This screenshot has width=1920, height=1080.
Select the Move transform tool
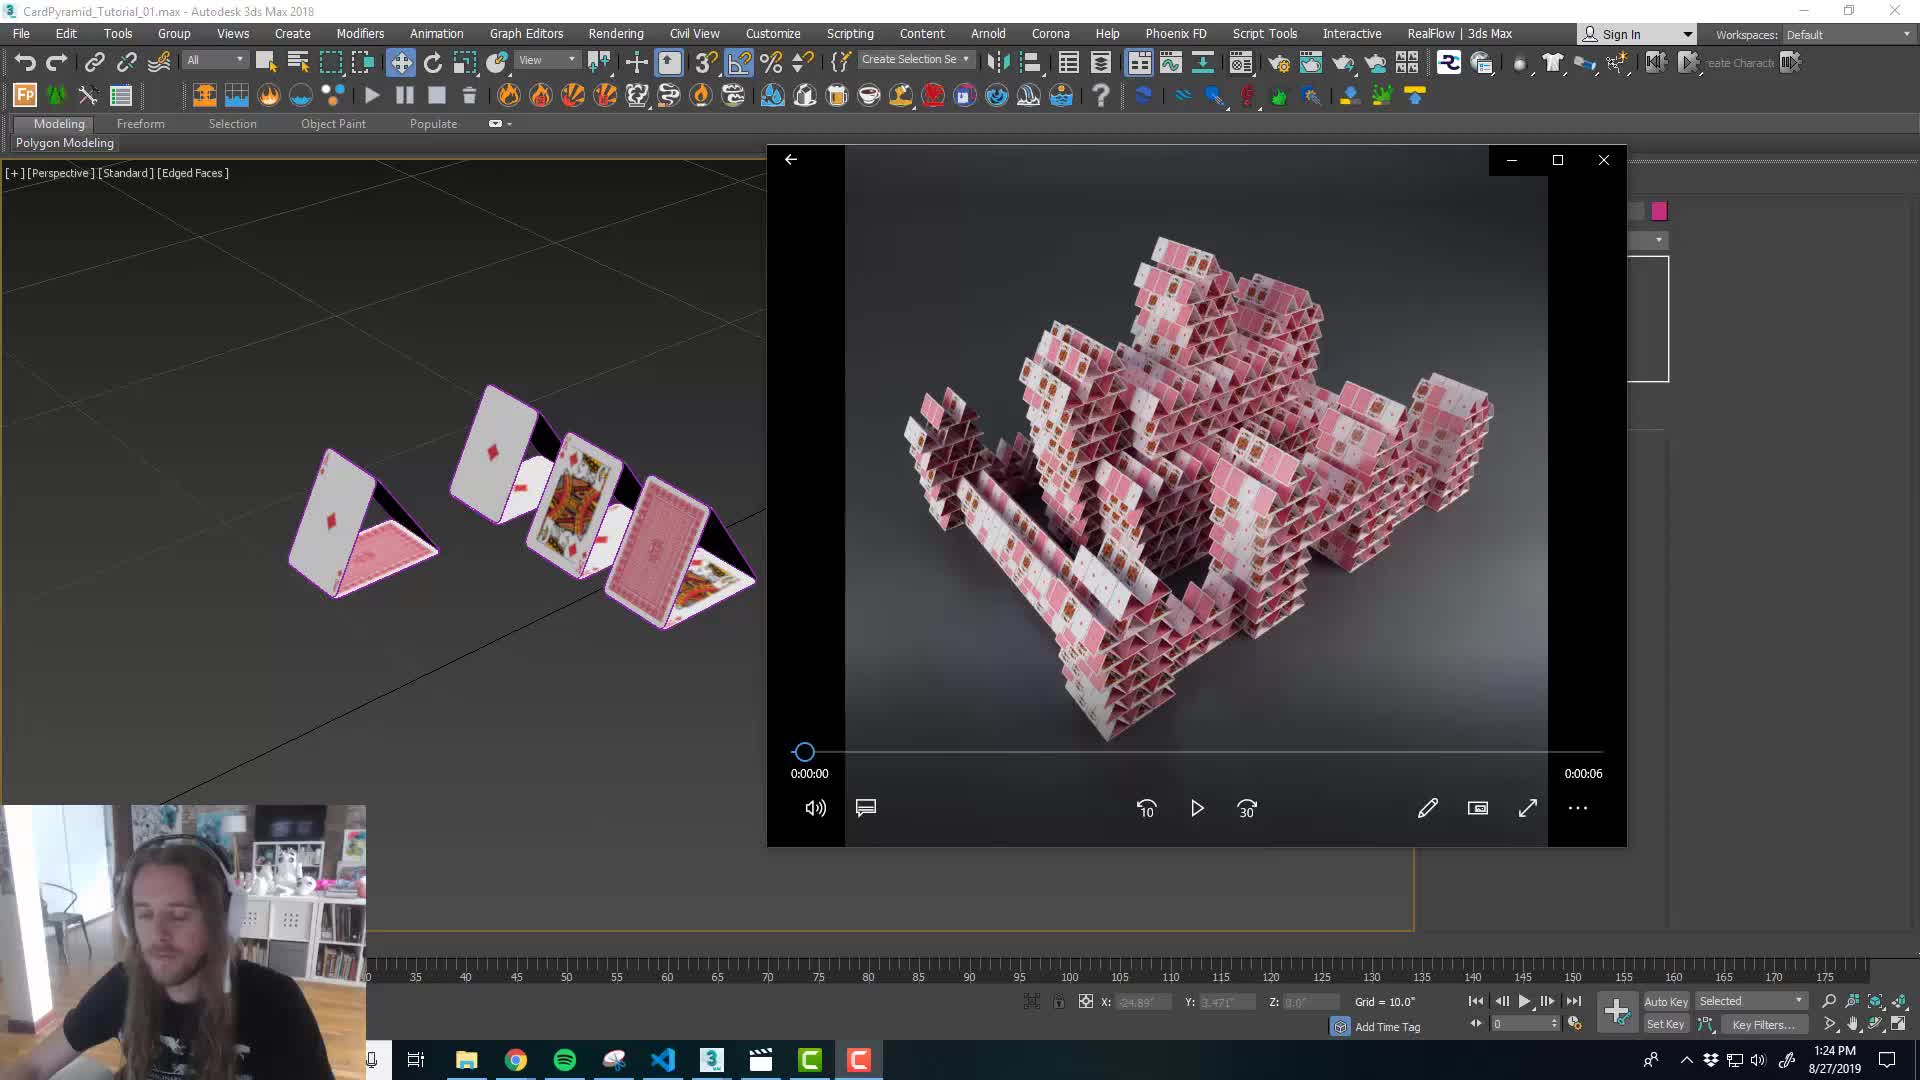(401, 63)
